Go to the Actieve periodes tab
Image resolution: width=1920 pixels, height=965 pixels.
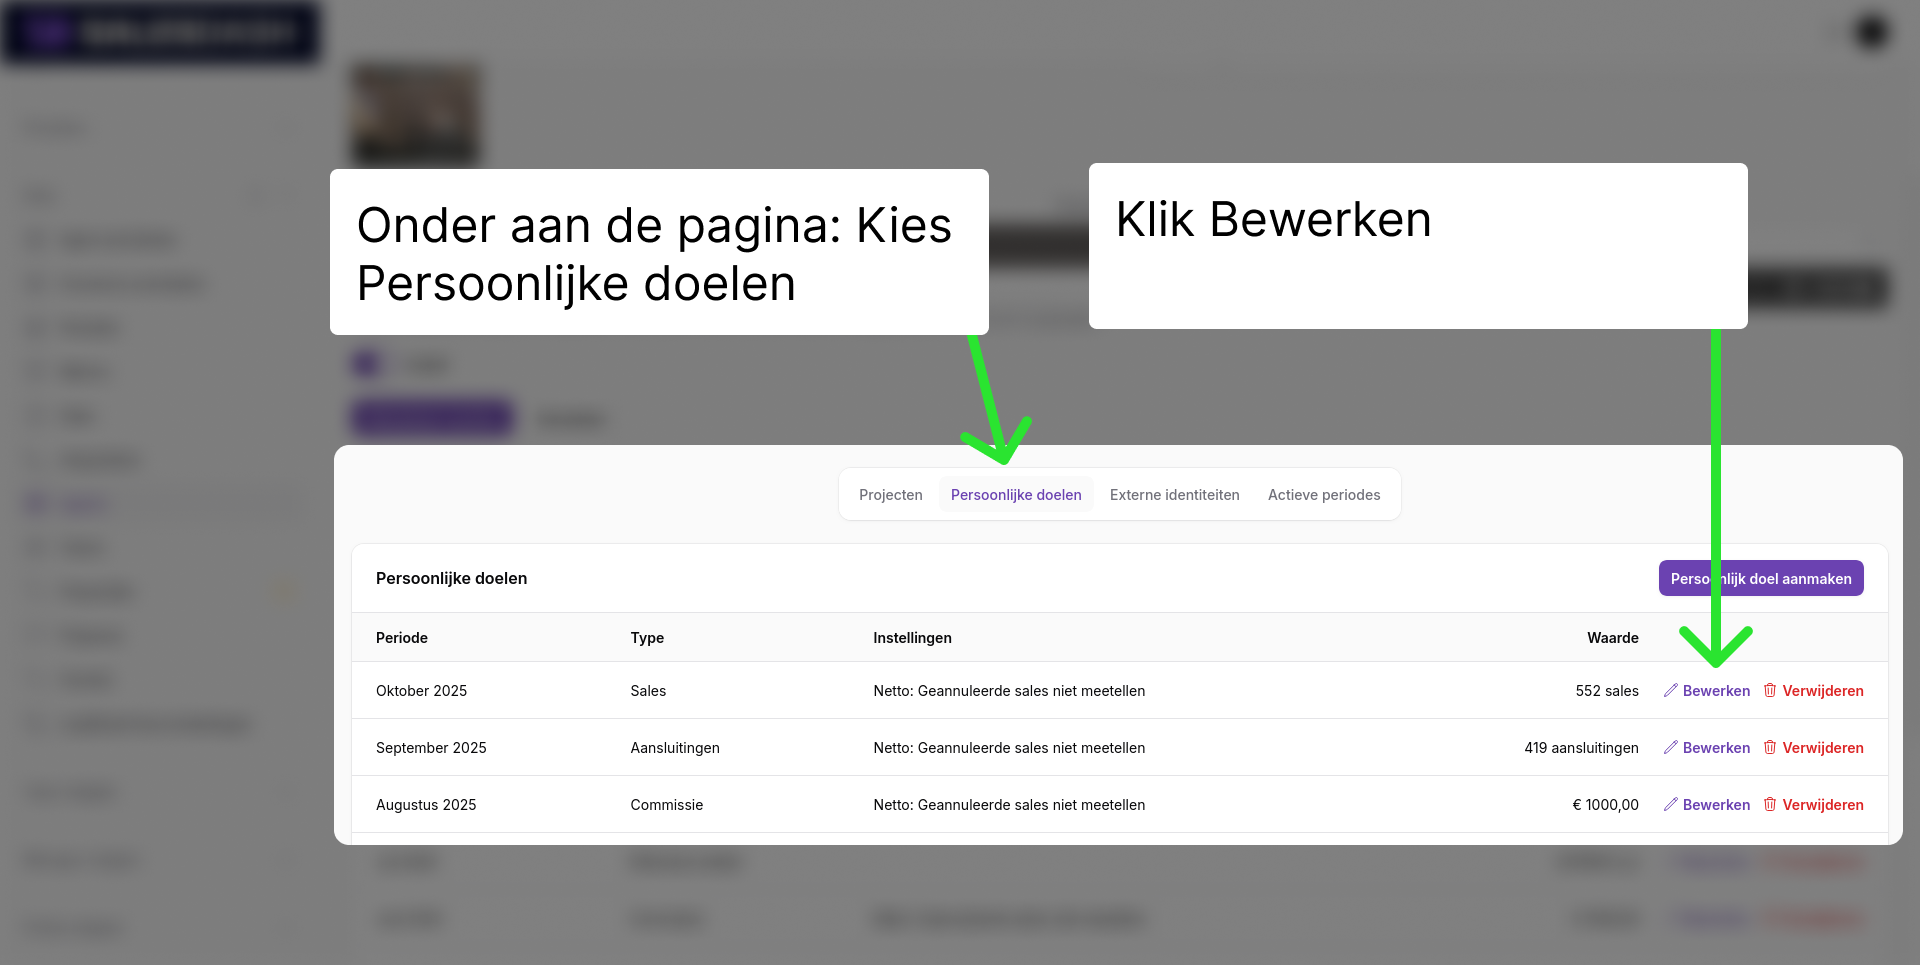(x=1323, y=495)
